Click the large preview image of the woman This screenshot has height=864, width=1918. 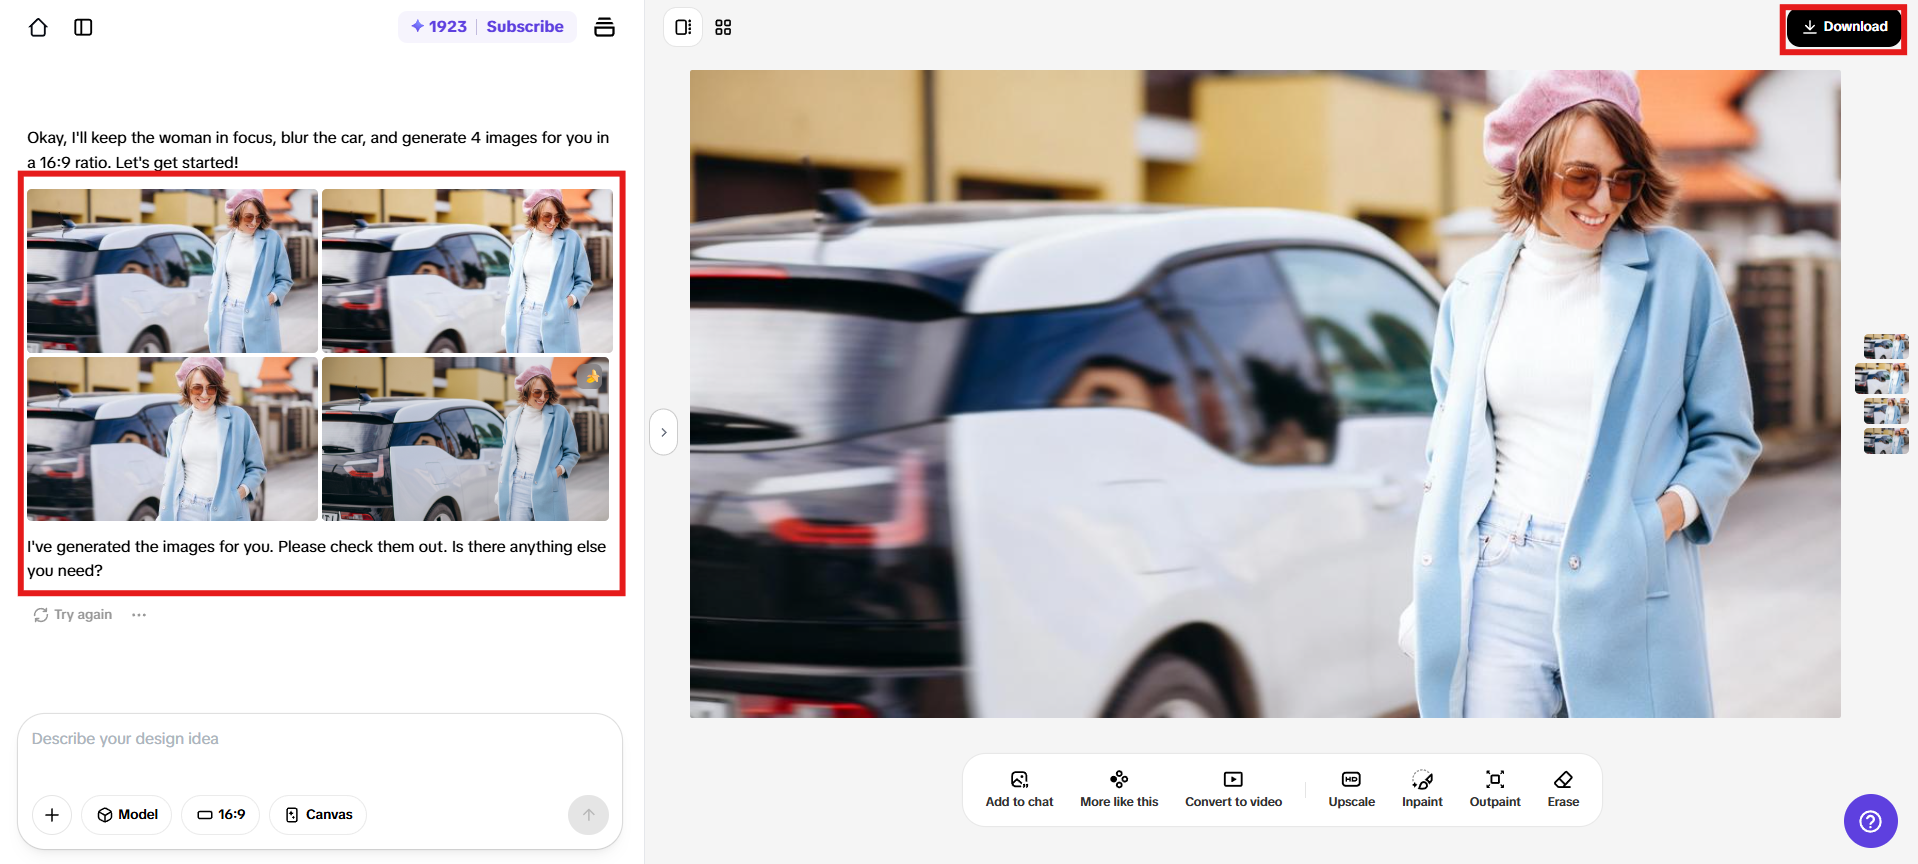1265,394
